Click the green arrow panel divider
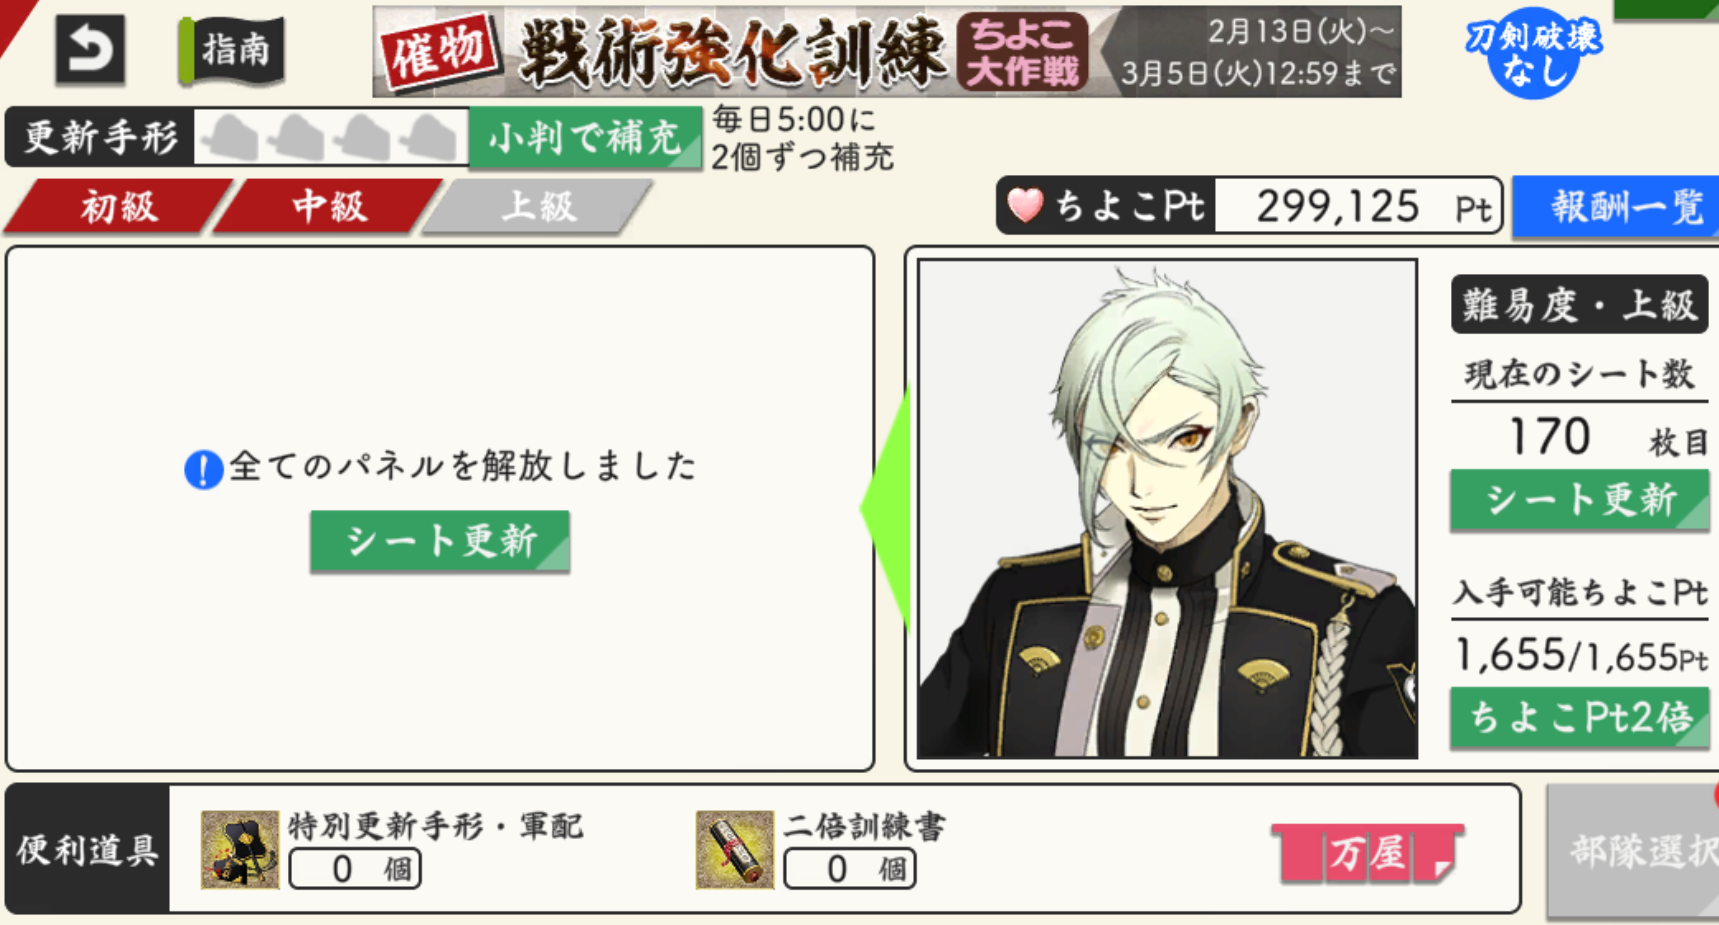Viewport: 1719px width, 925px height. point(886,508)
